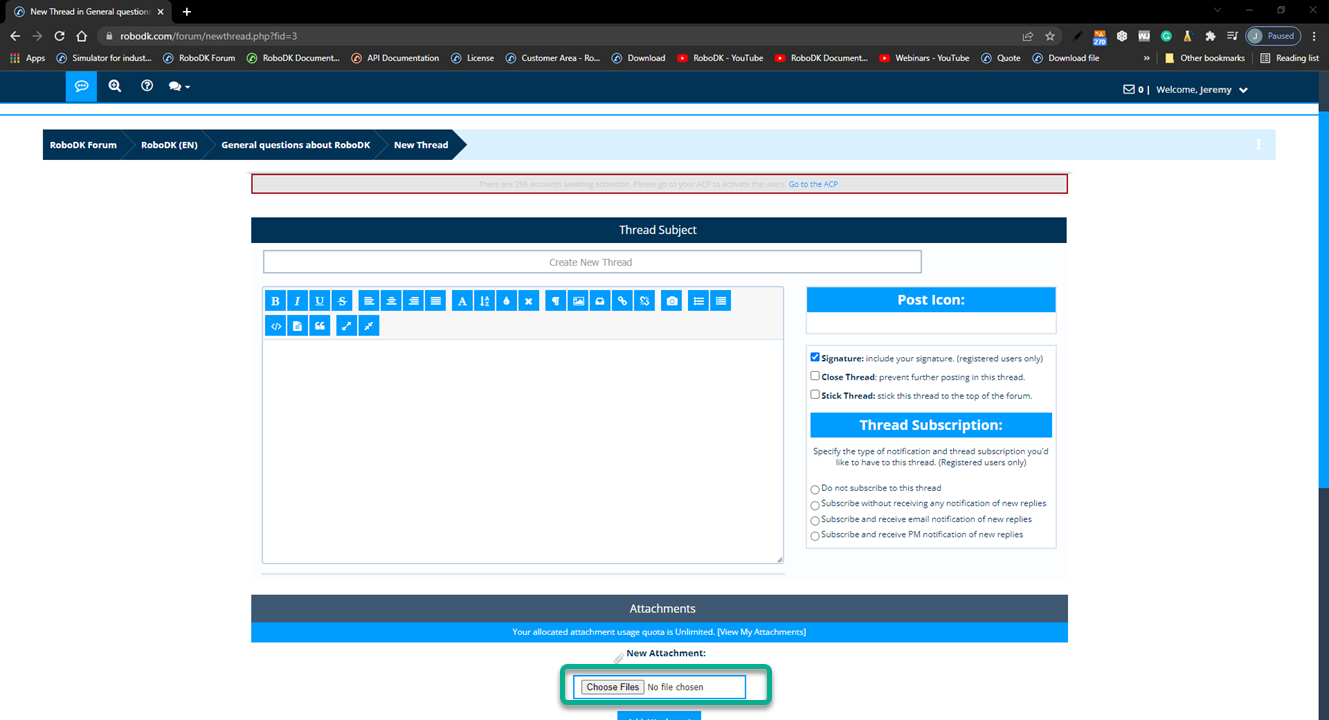Click the New Thread breadcrumb

tap(421, 145)
